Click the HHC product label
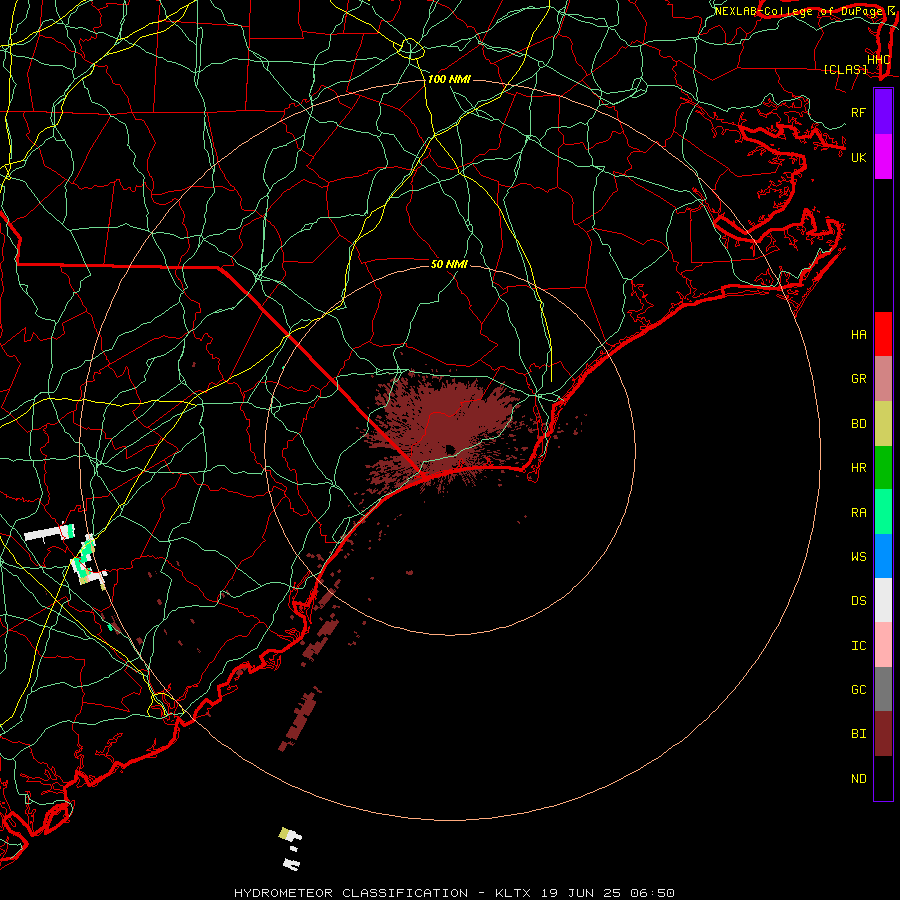Screen dimensions: 900x900 click(x=879, y=60)
